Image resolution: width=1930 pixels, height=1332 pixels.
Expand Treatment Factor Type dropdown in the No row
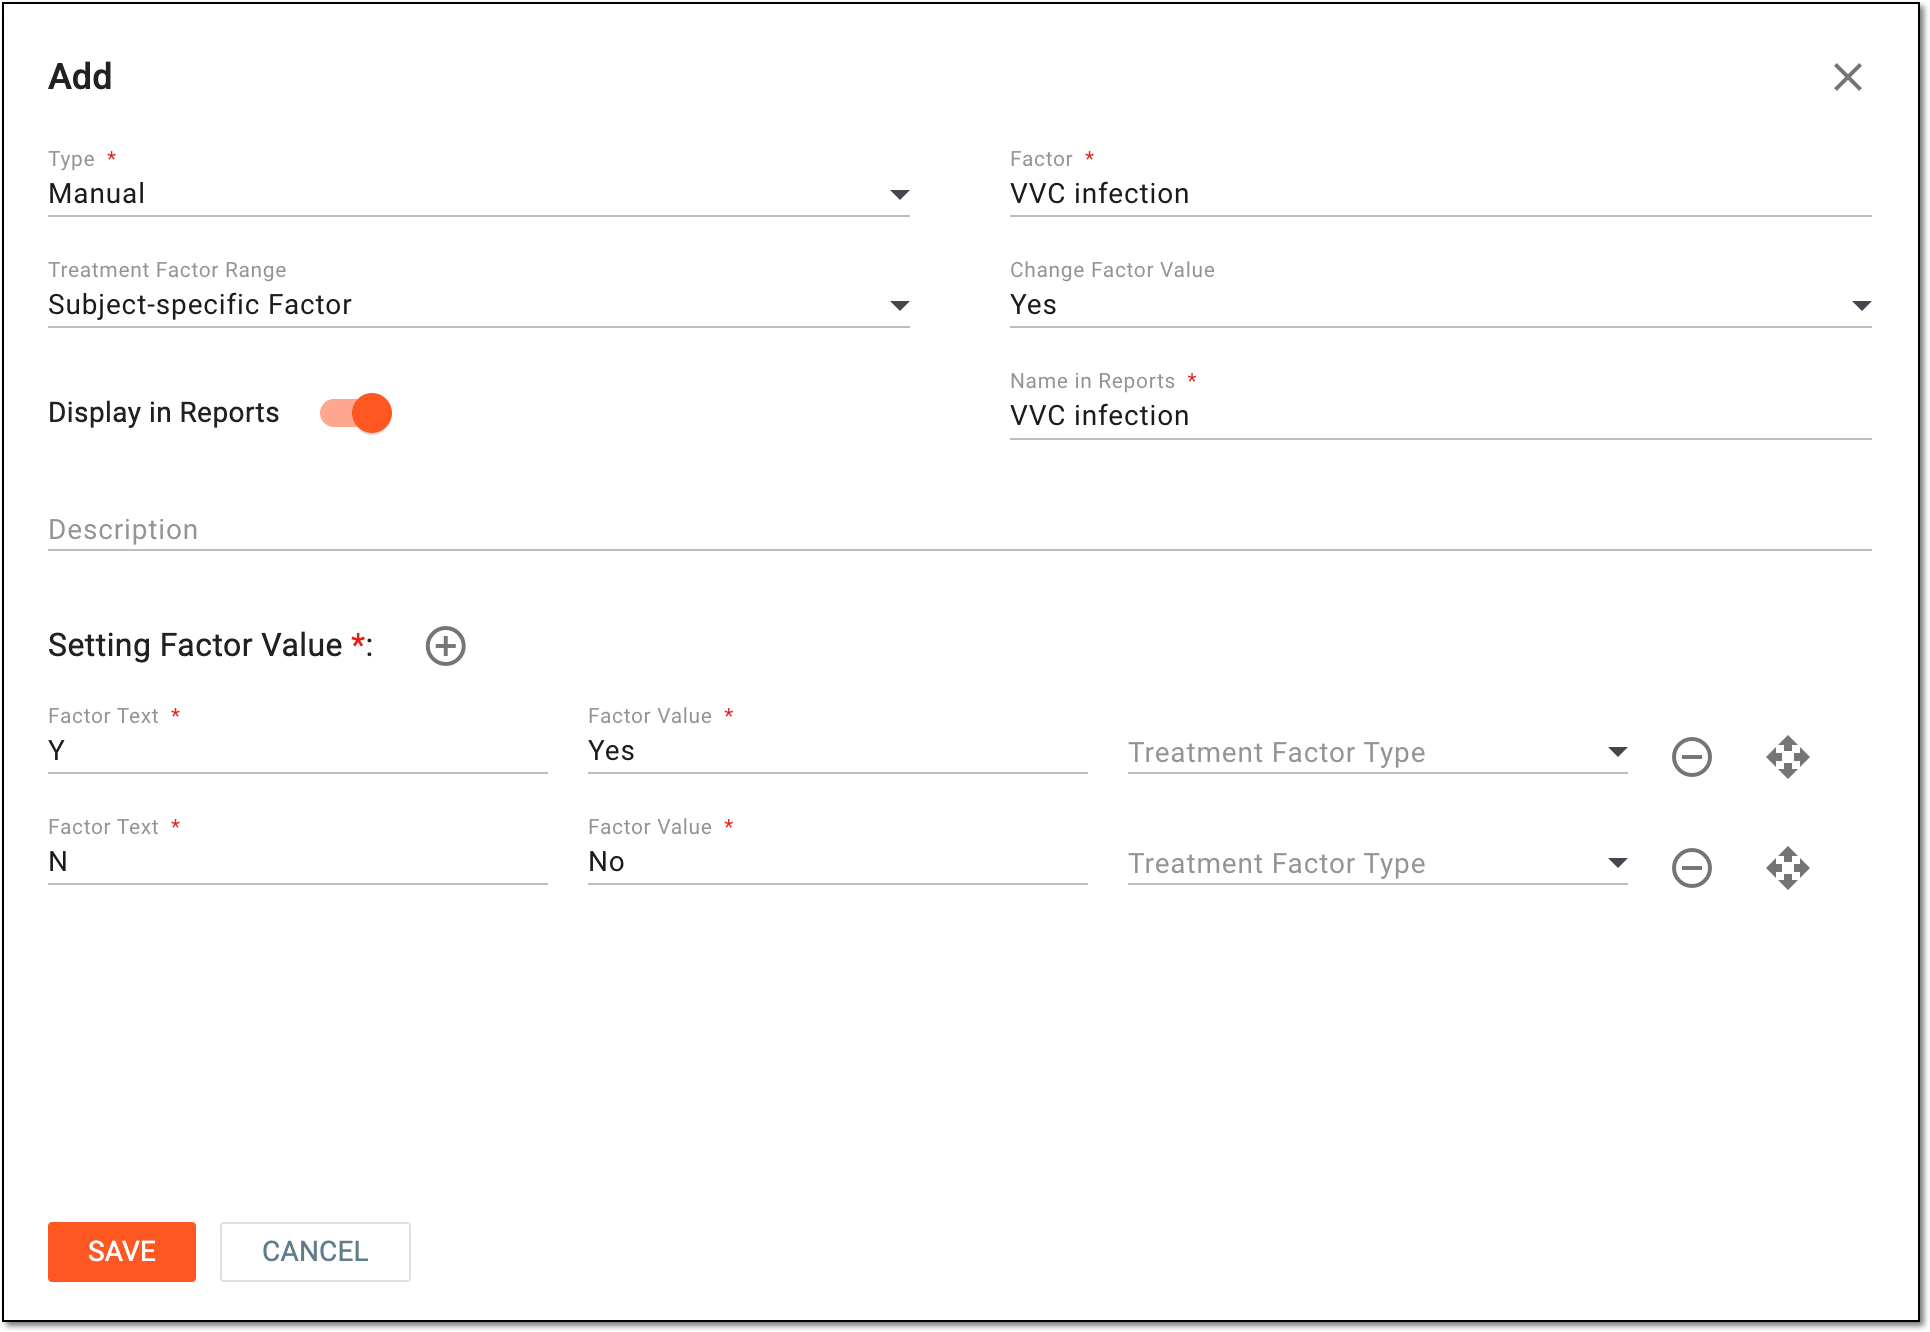click(1378, 864)
